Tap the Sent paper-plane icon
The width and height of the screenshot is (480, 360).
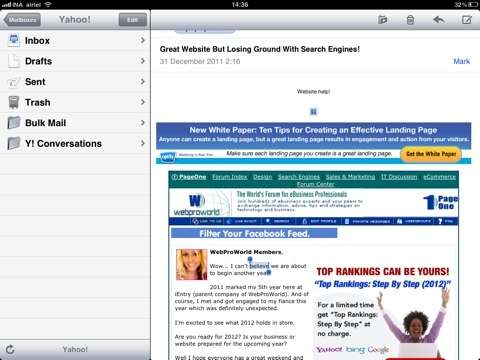tap(14, 82)
